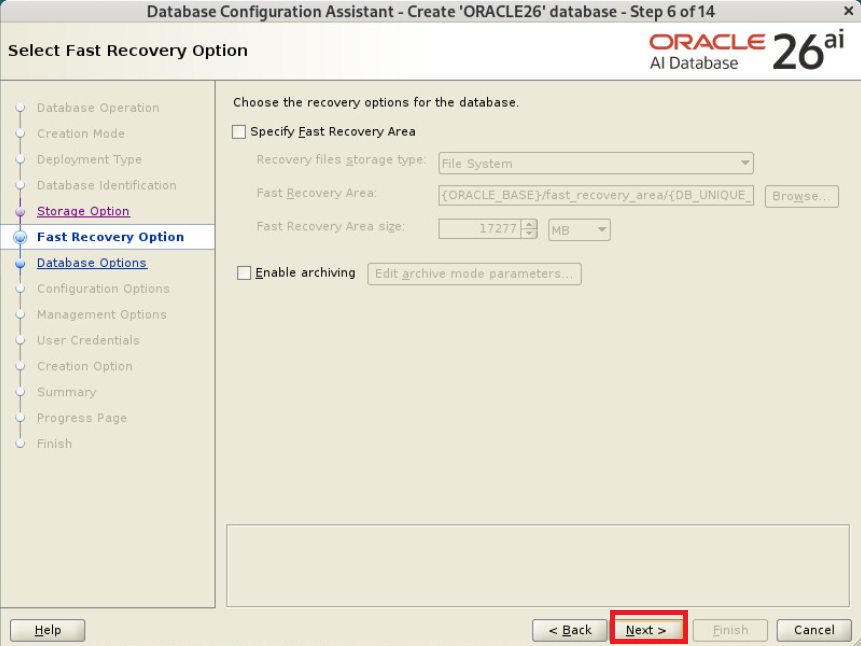861x646 pixels.
Task: Check the Specify Fast Recovery Area checkbox
Action: tap(239, 132)
